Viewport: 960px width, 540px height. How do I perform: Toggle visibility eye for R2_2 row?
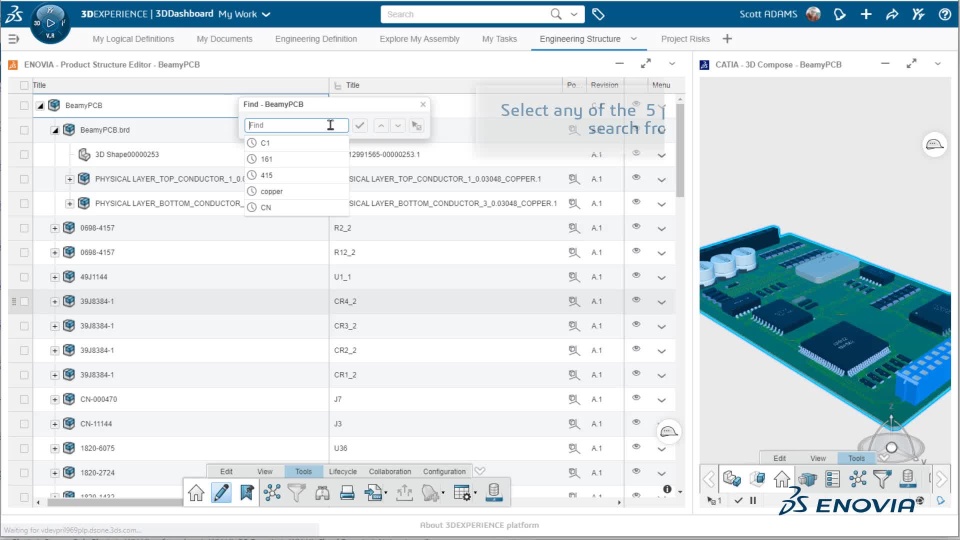(636, 227)
